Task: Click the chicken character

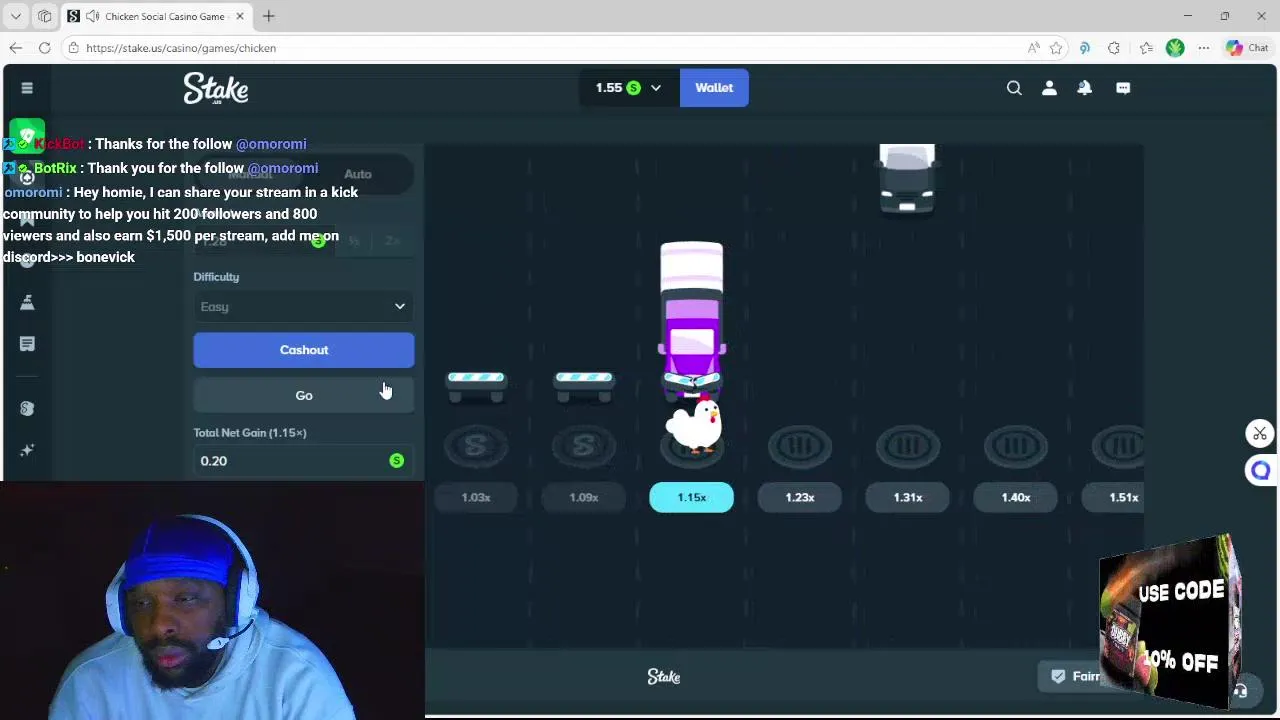Action: tap(693, 425)
